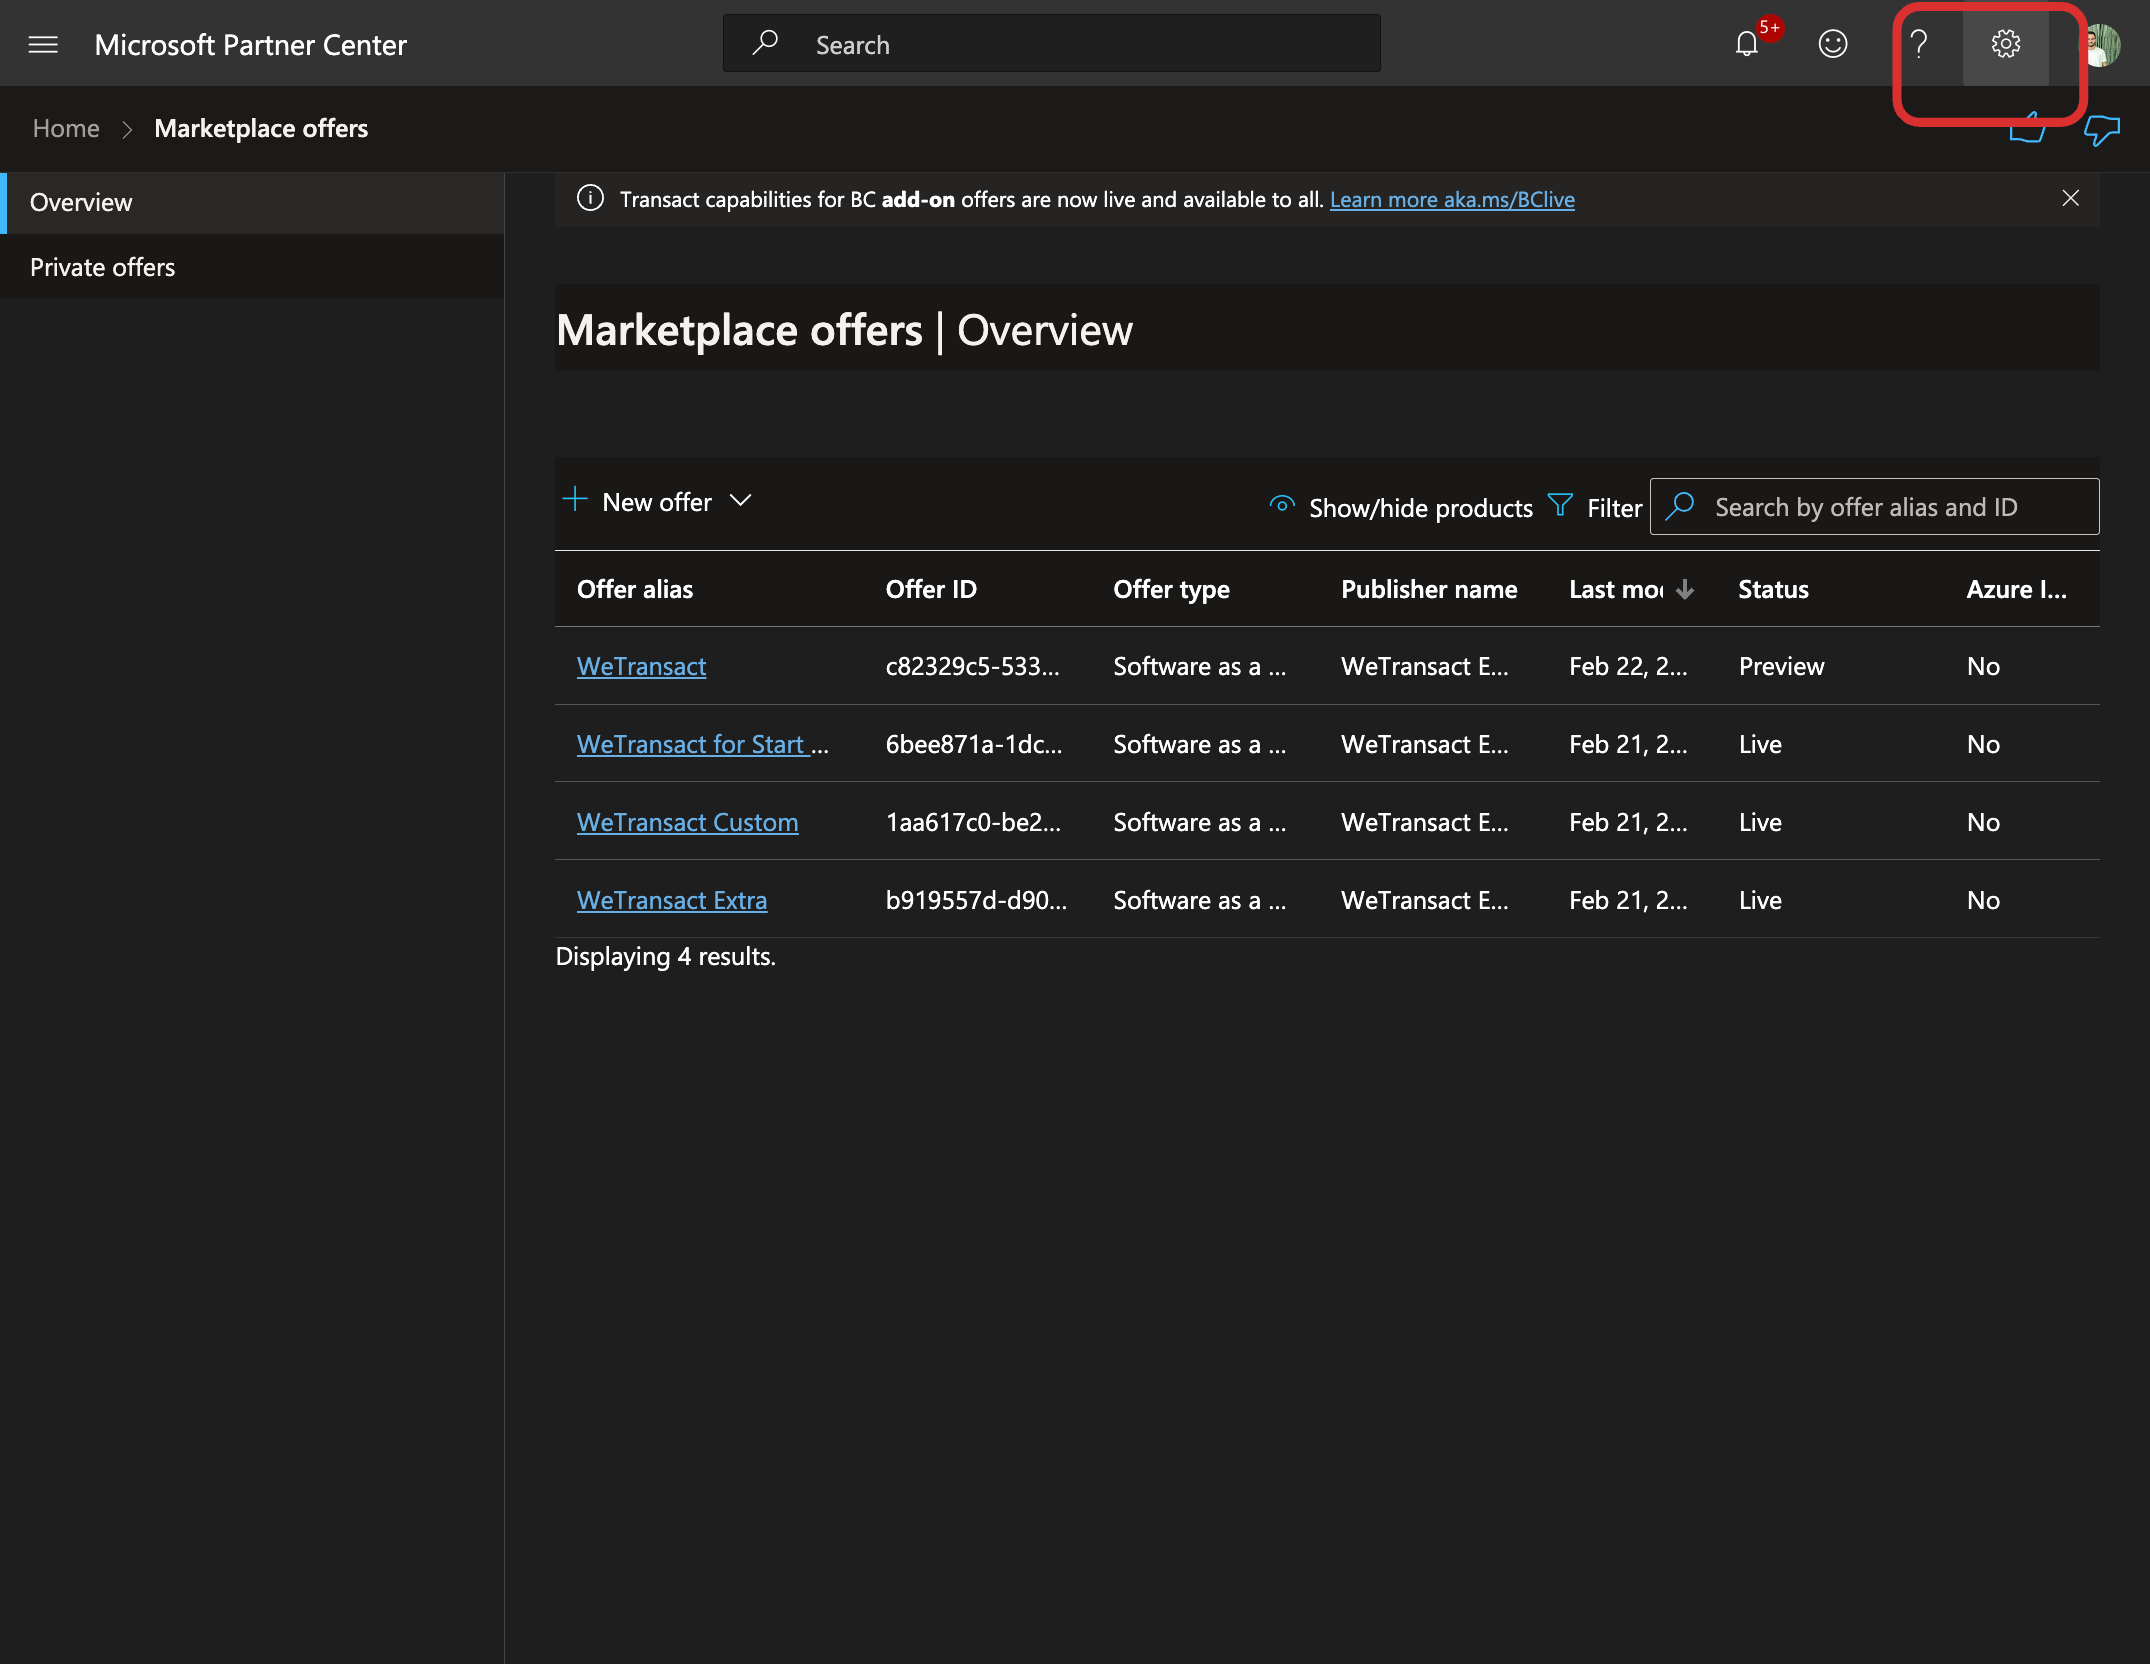Click Marketplace offers breadcrumb
The height and width of the screenshot is (1664, 2150).
(x=261, y=129)
